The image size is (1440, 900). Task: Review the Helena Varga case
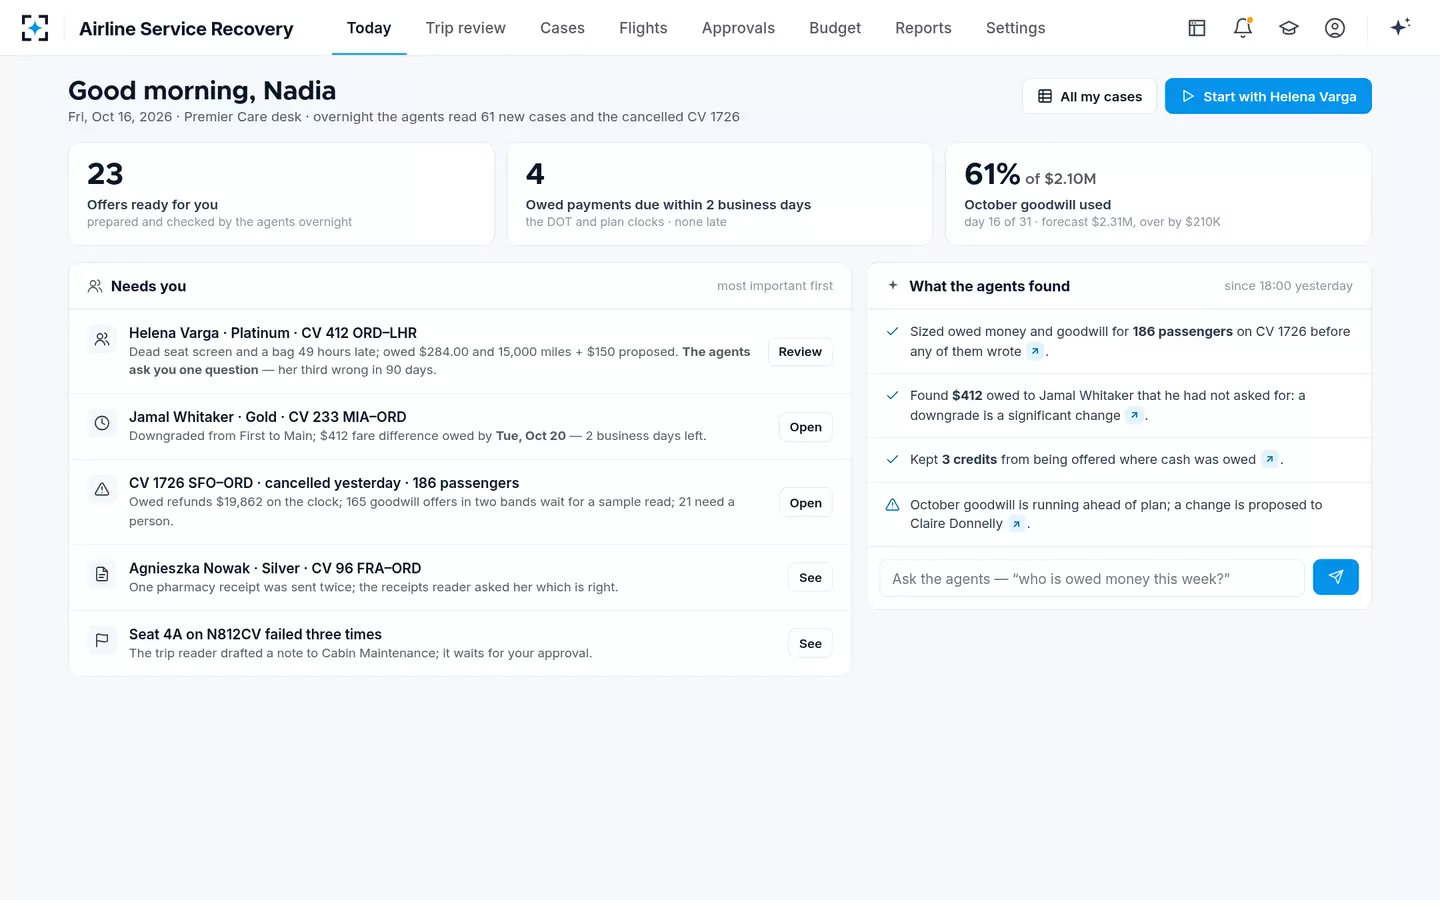[x=800, y=352]
